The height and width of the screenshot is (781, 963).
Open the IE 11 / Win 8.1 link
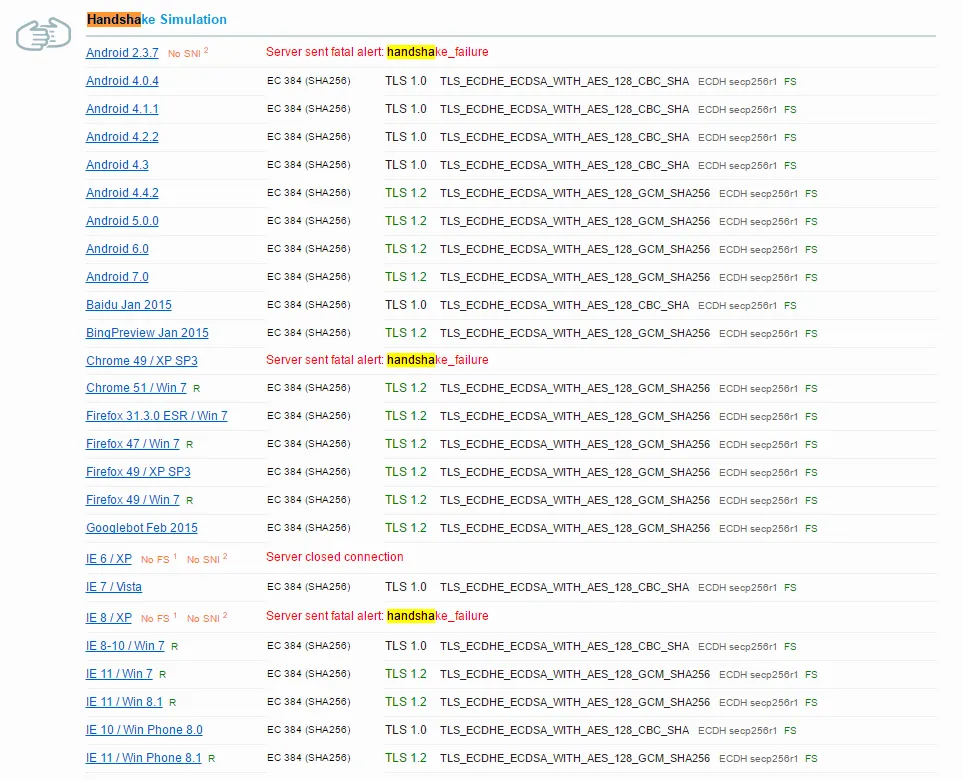click(x=125, y=702)
